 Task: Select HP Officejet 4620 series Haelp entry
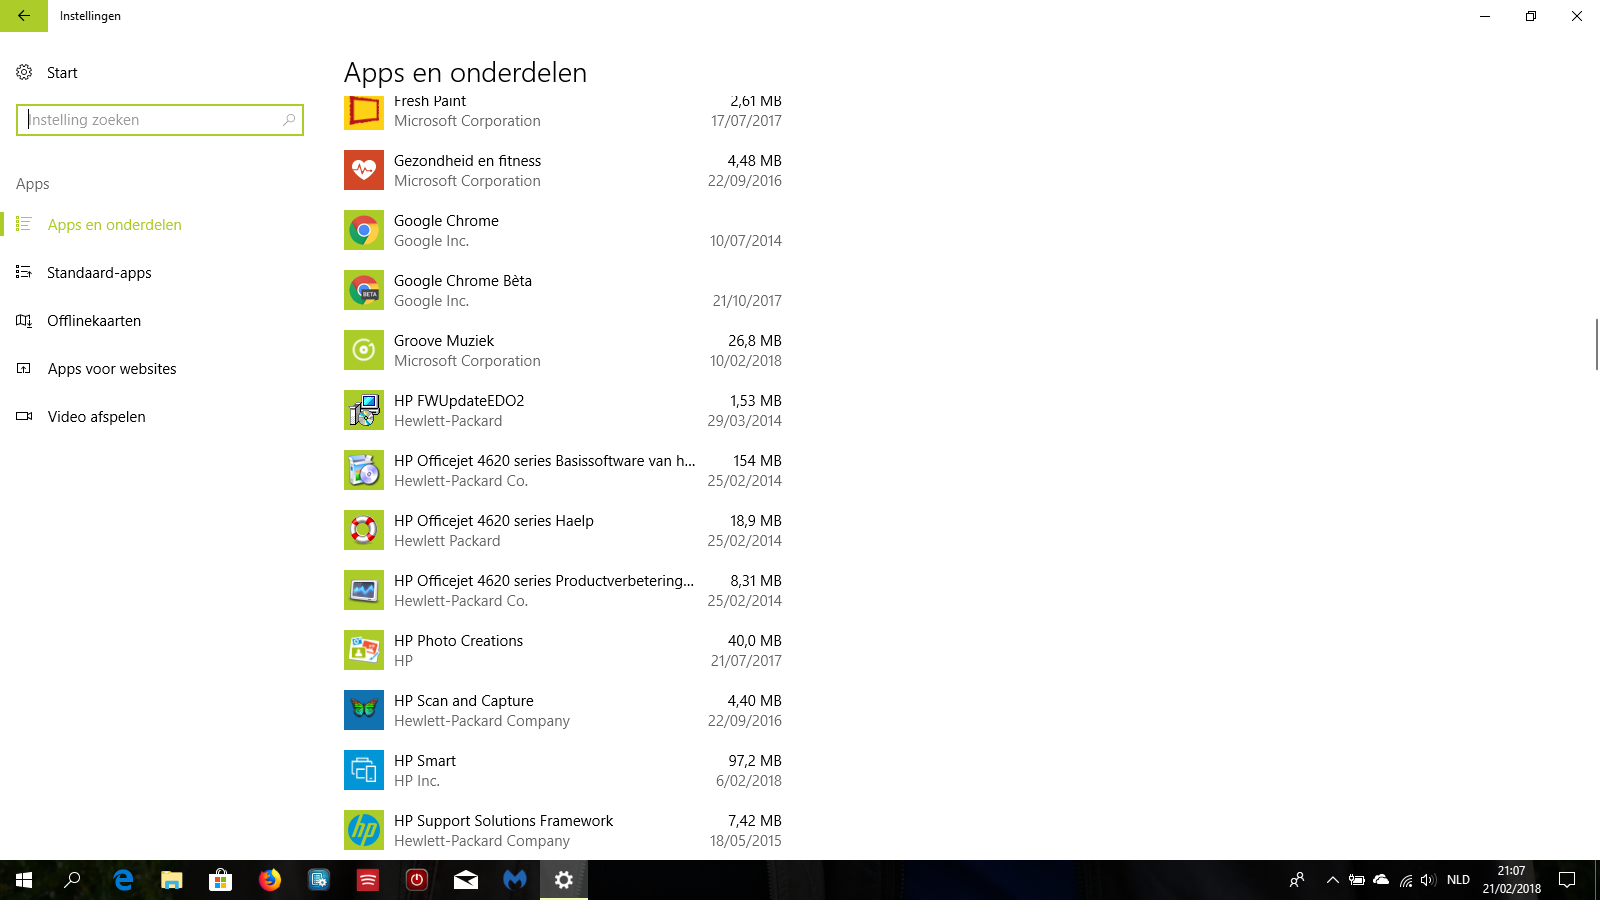click(x=563, y=530)
